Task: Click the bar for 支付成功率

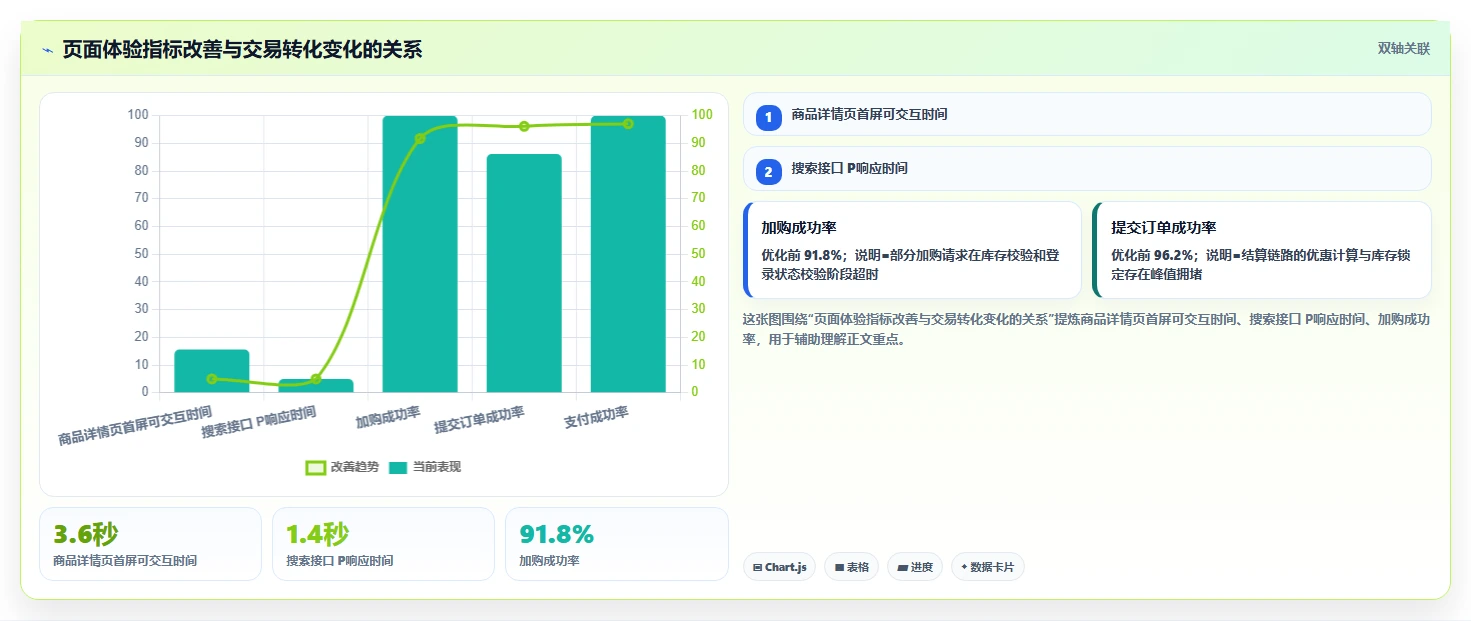Action: point(628,254)
